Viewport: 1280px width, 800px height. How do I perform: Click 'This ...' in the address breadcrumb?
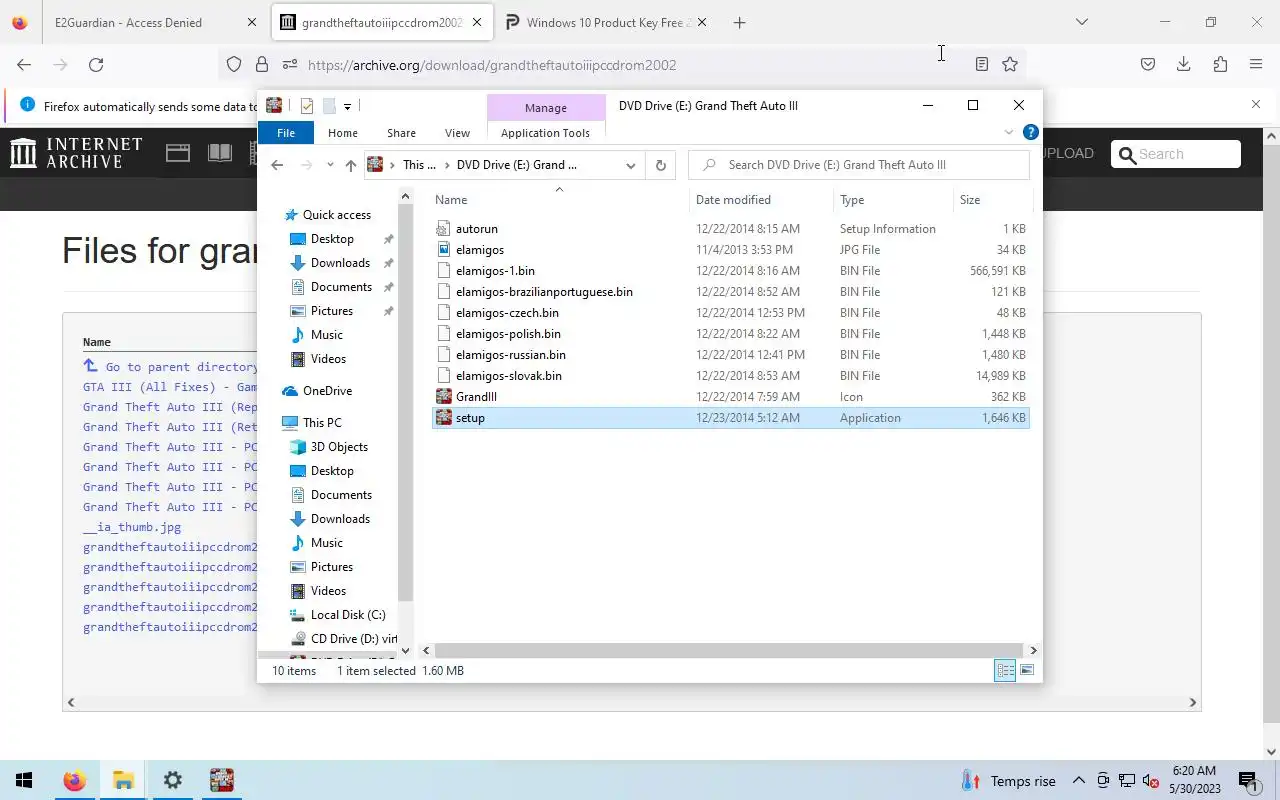coord(419,165)
